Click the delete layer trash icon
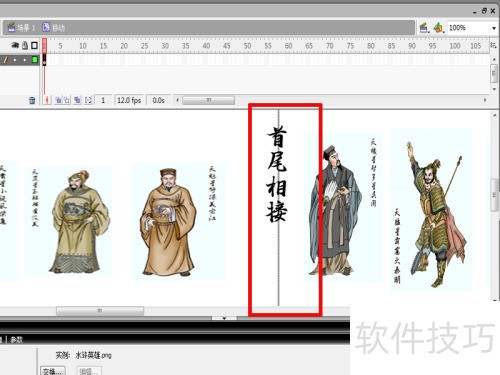Viewport: 500px width, 375px height. [32, 100]
